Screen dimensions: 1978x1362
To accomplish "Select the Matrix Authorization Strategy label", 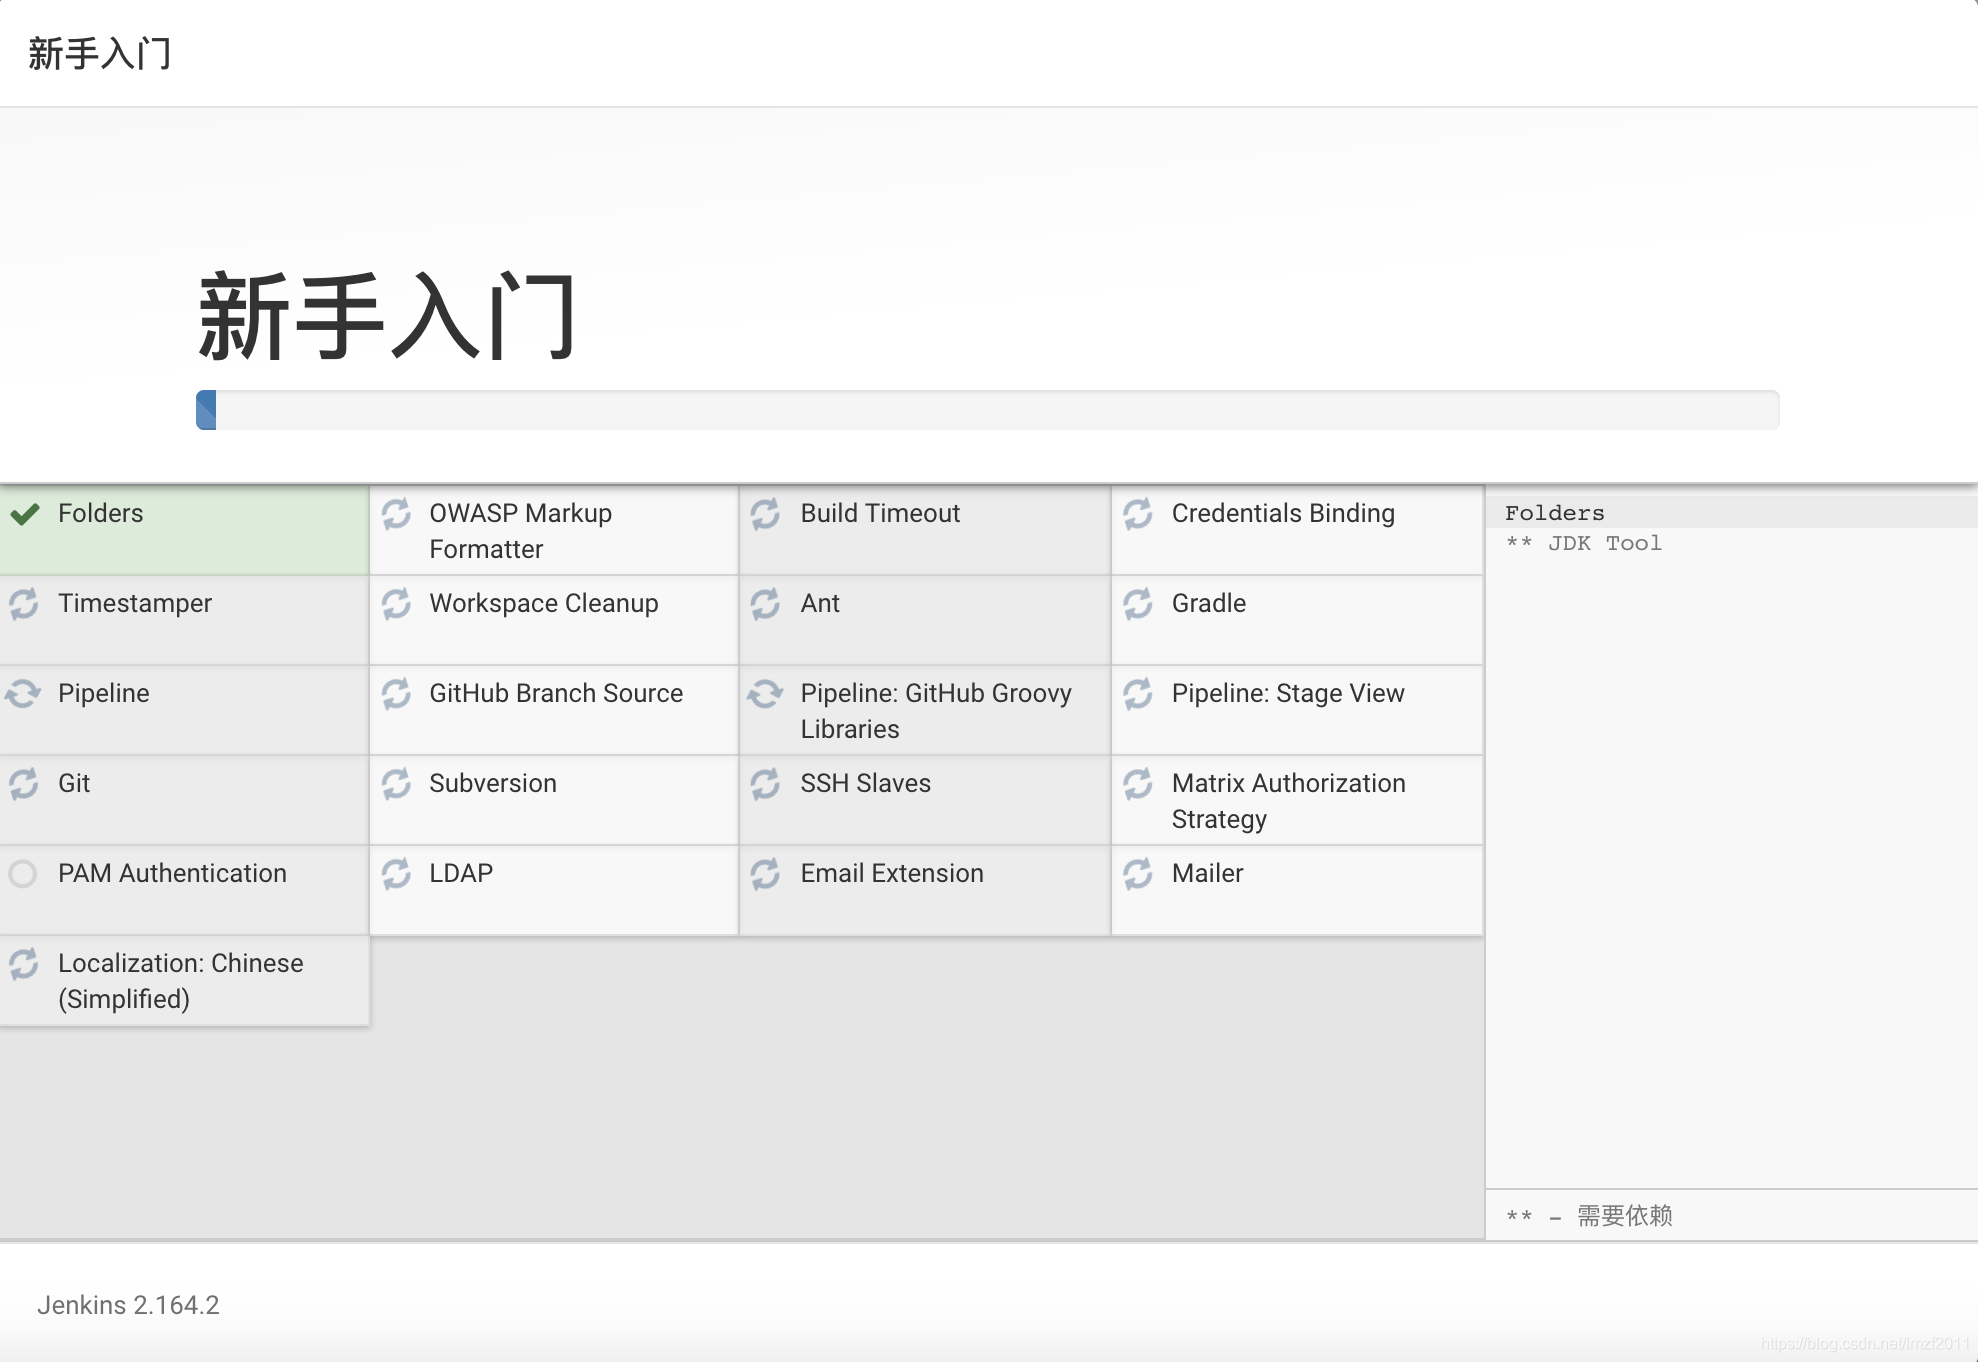I will point(1289,801).
